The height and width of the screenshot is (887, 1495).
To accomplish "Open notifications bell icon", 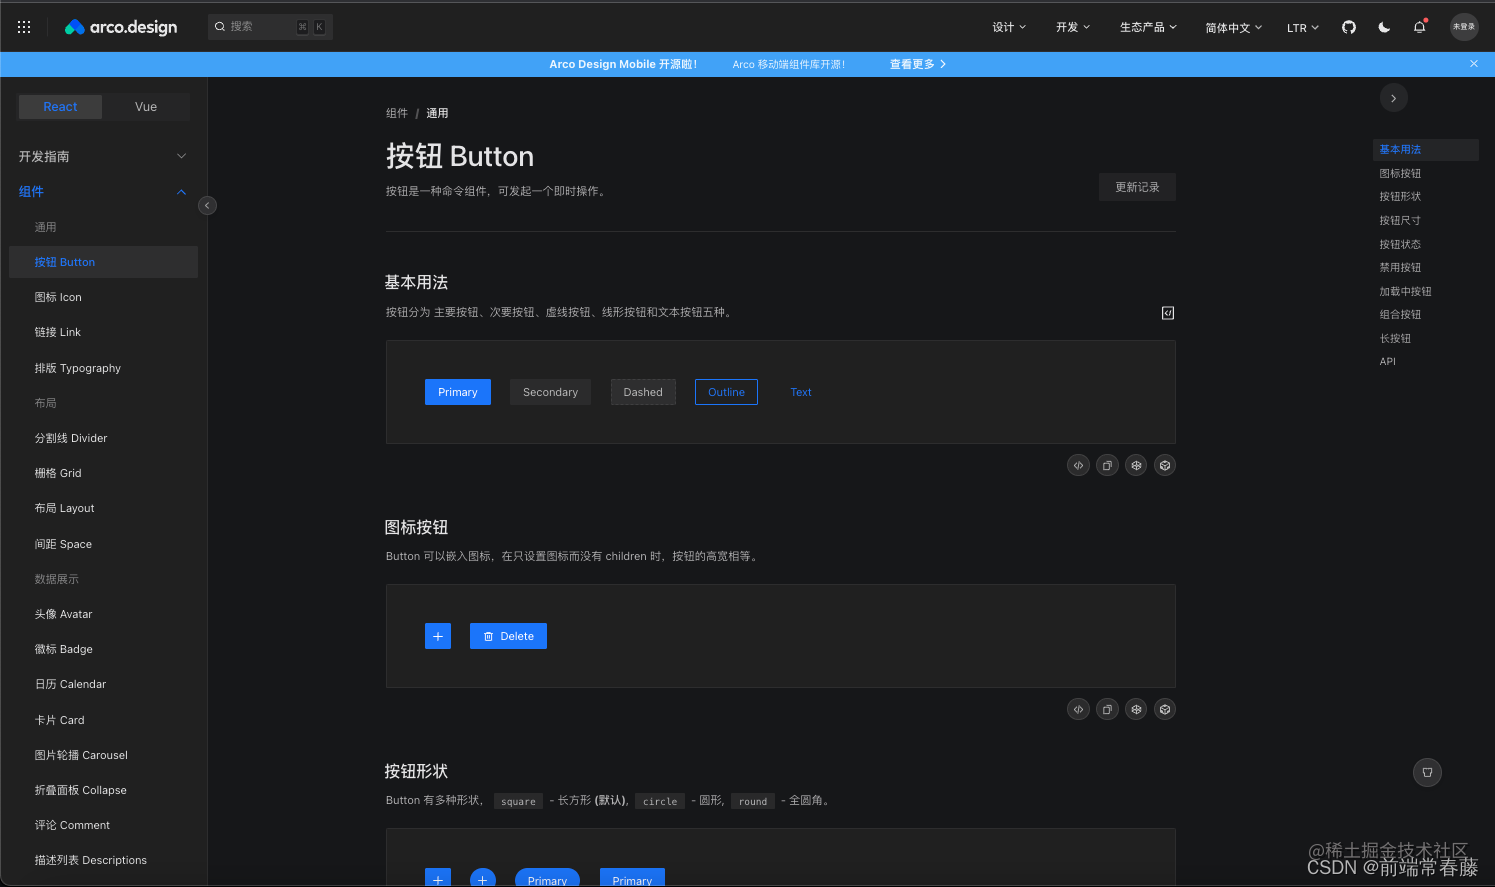I will tap(1419, 27).
